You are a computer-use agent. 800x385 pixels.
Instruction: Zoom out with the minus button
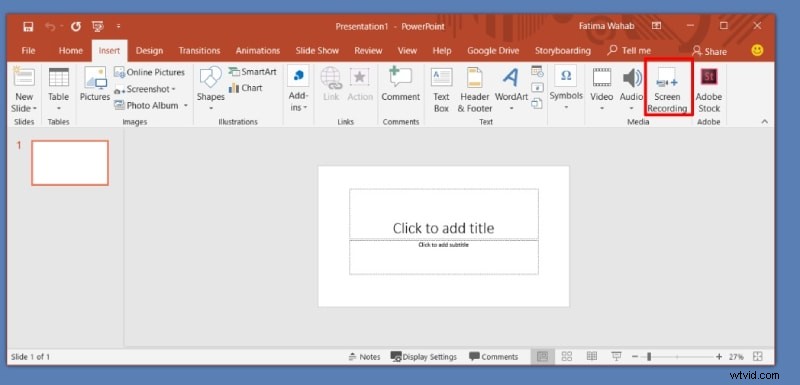635,357
